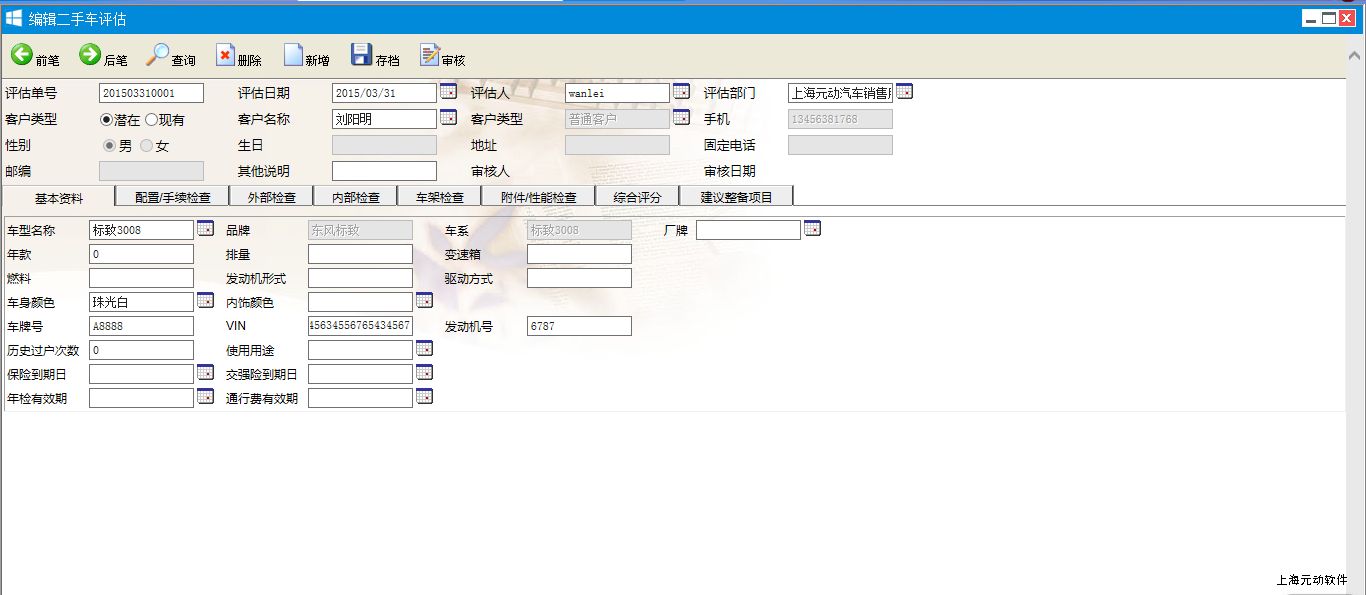Screen dimensions: 1366x595
Task: Click the 前笔 previous record arrow icon
Action: pos(21,55)
